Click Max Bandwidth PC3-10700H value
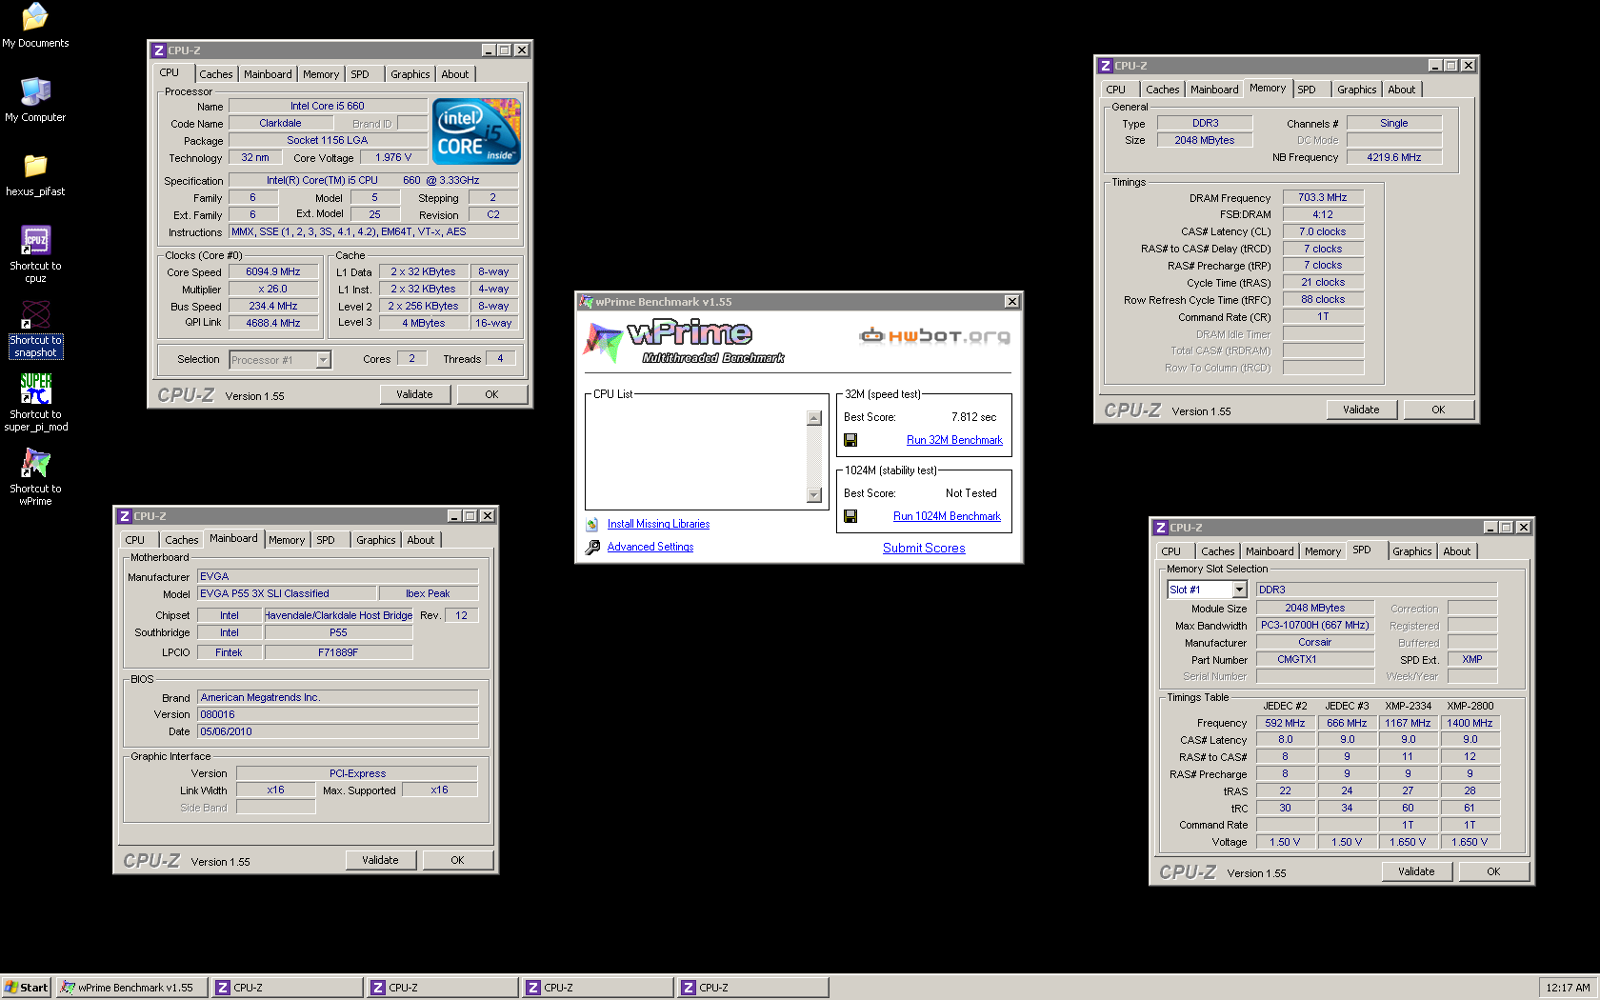1600x1000 pixels. (1315, 625)
